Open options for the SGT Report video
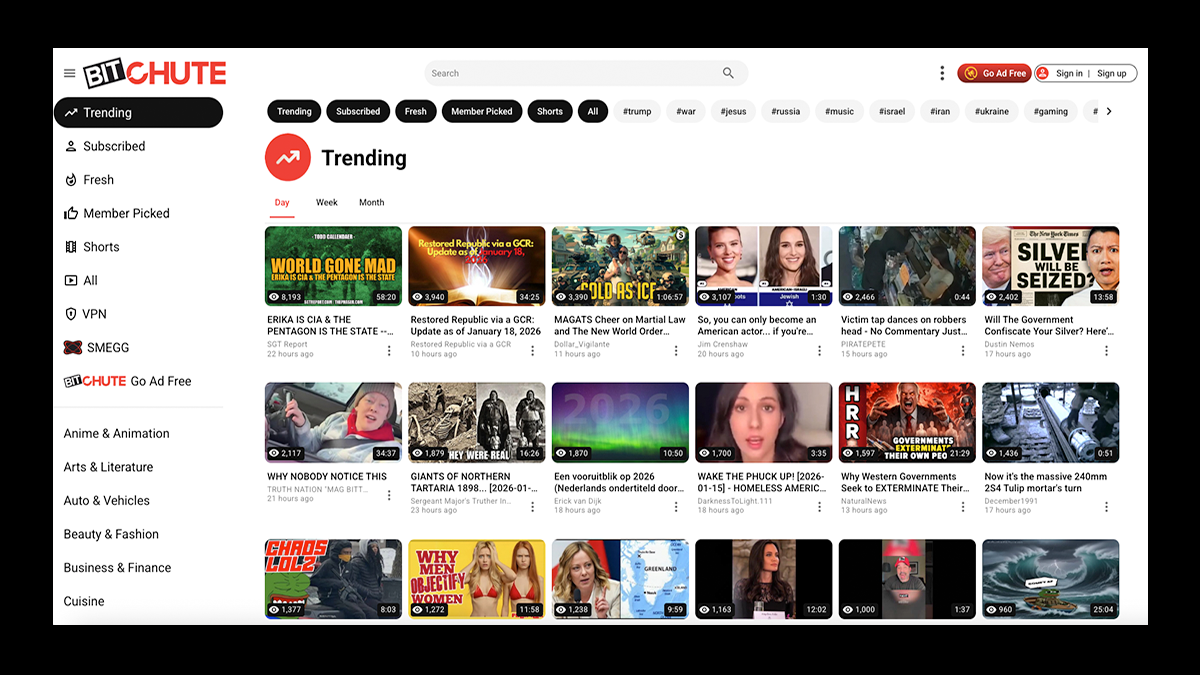 (x=389, y=350)
